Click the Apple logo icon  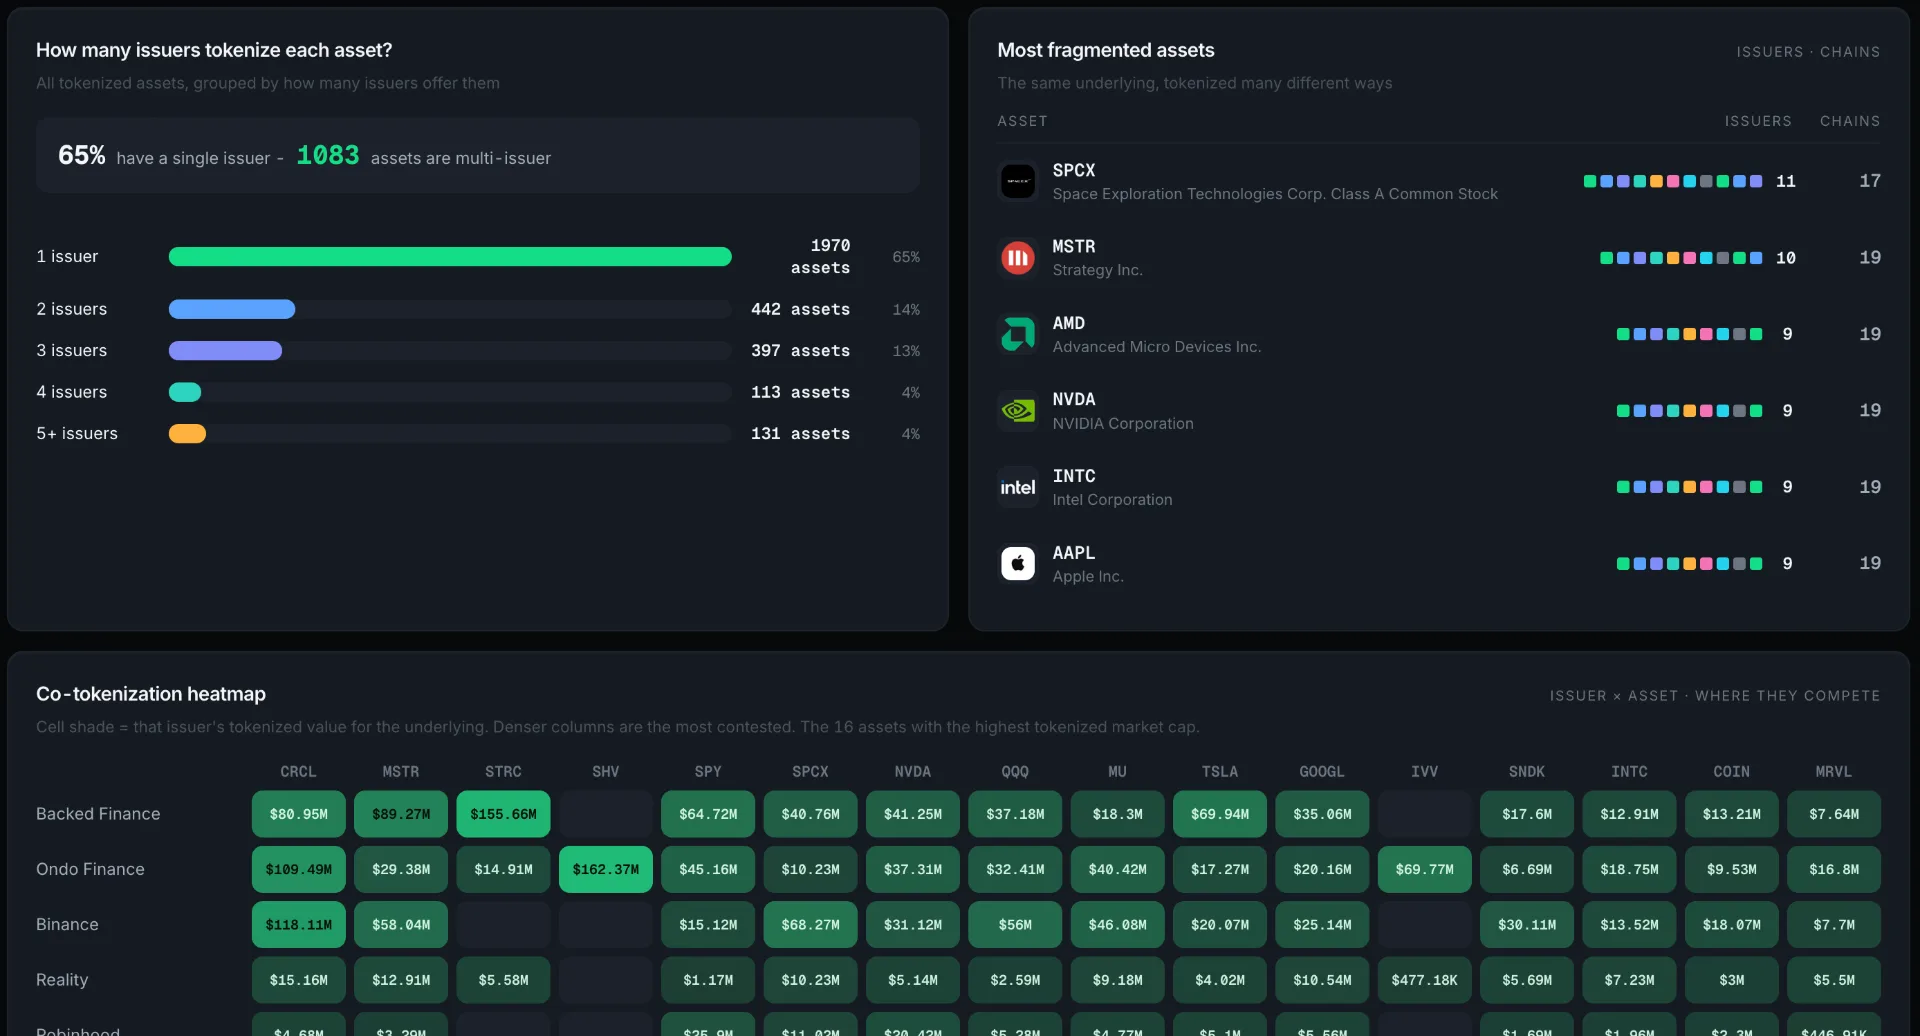pos(1018,564)
